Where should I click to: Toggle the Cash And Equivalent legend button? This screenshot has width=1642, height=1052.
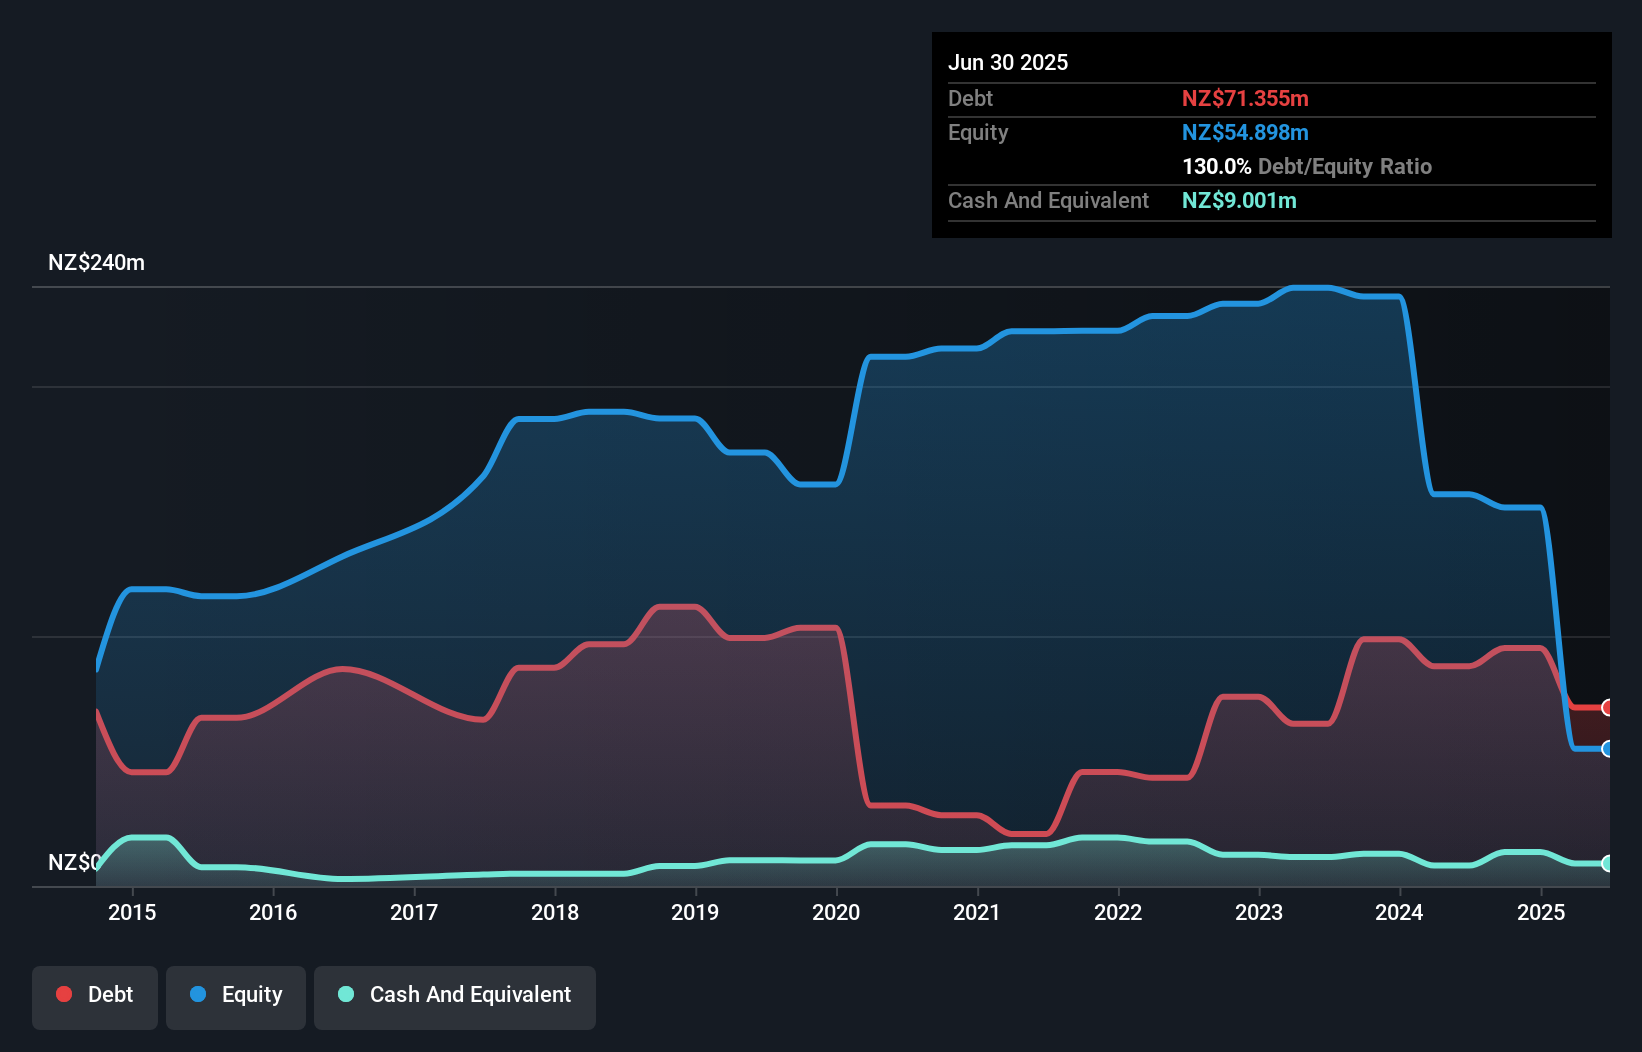(x=455, y=997)
